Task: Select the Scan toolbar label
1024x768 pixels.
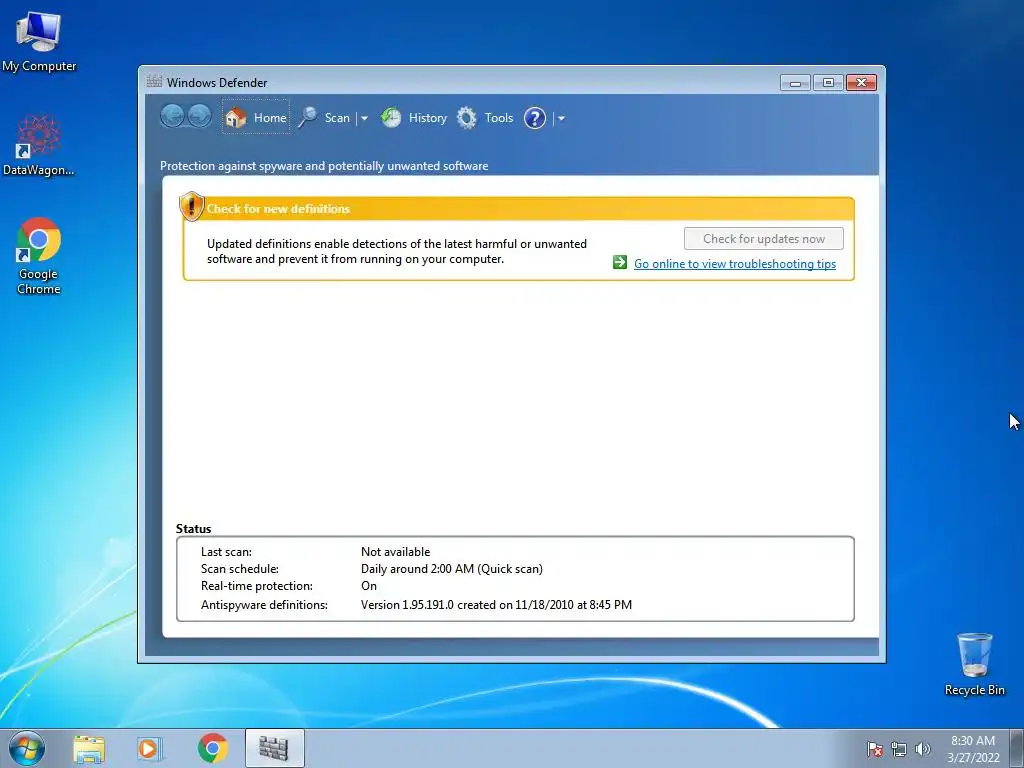Action: (x=337, y=118)
